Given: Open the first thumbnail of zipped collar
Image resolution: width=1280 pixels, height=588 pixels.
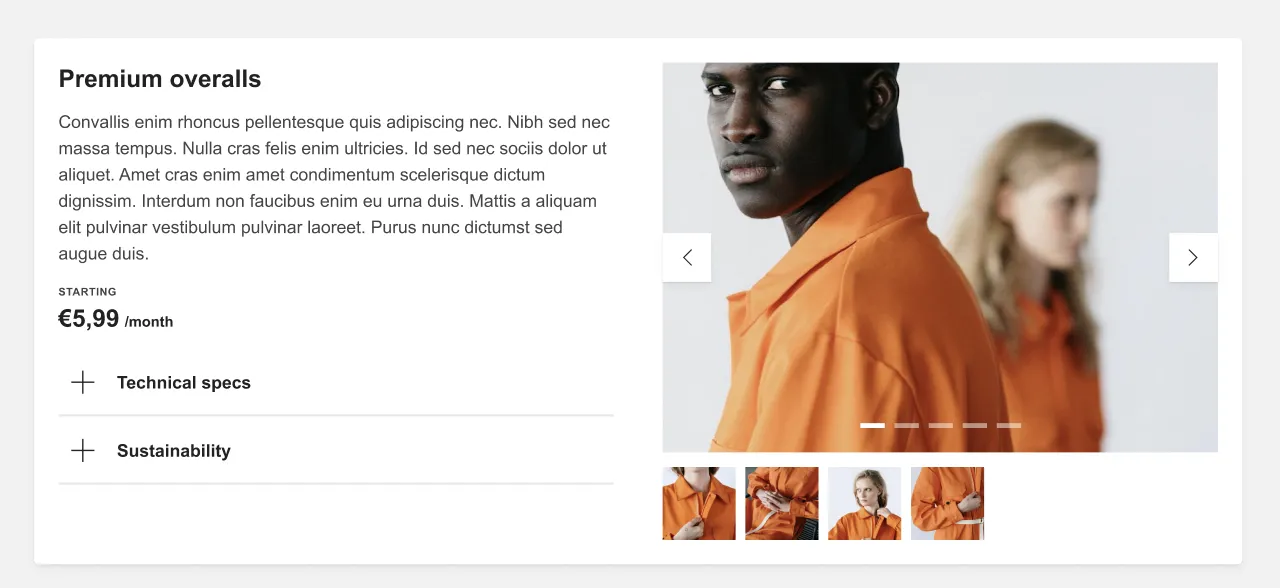Looking at the screenshot, I should (699, 504).
